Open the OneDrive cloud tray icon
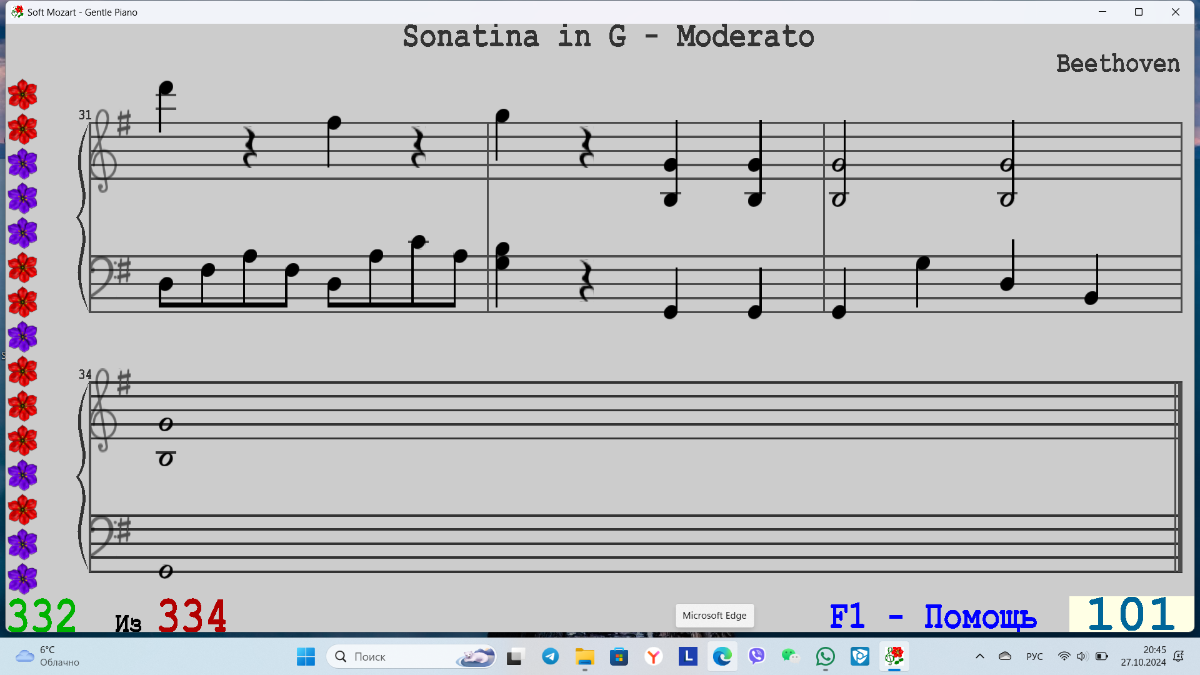This screenshot has height=675, width=1200. [x=1005, y=656]
